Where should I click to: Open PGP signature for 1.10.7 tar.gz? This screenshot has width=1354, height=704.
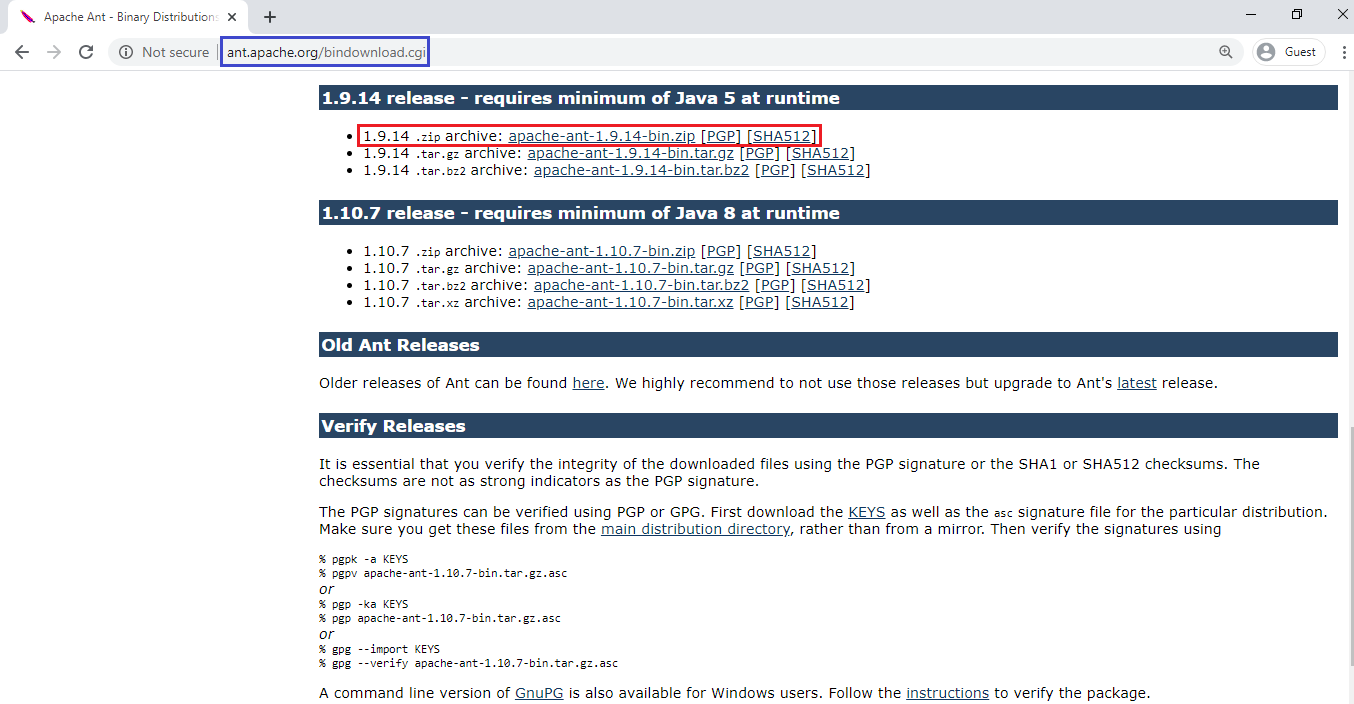click(x=759, y=268)
